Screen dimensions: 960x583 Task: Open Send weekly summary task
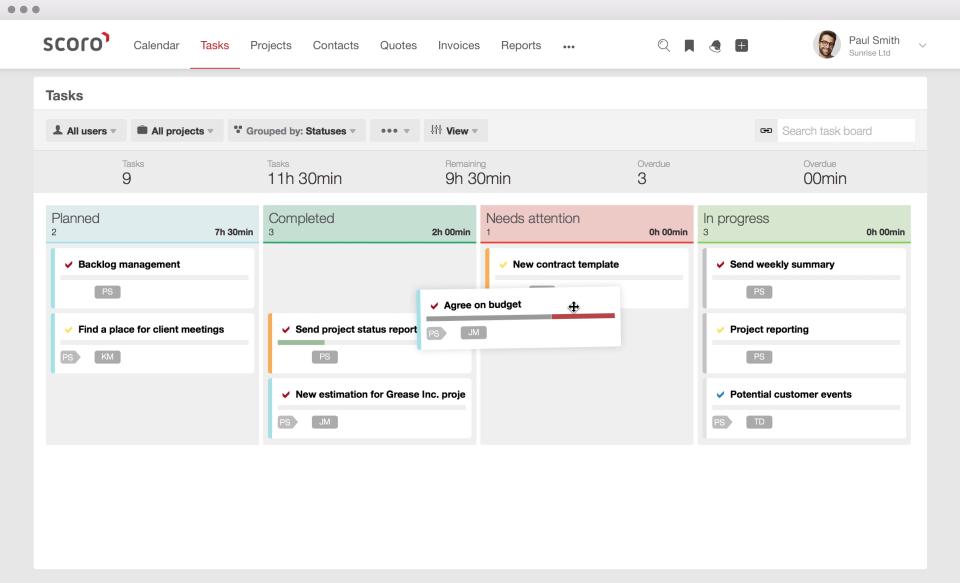coord(781,265)
